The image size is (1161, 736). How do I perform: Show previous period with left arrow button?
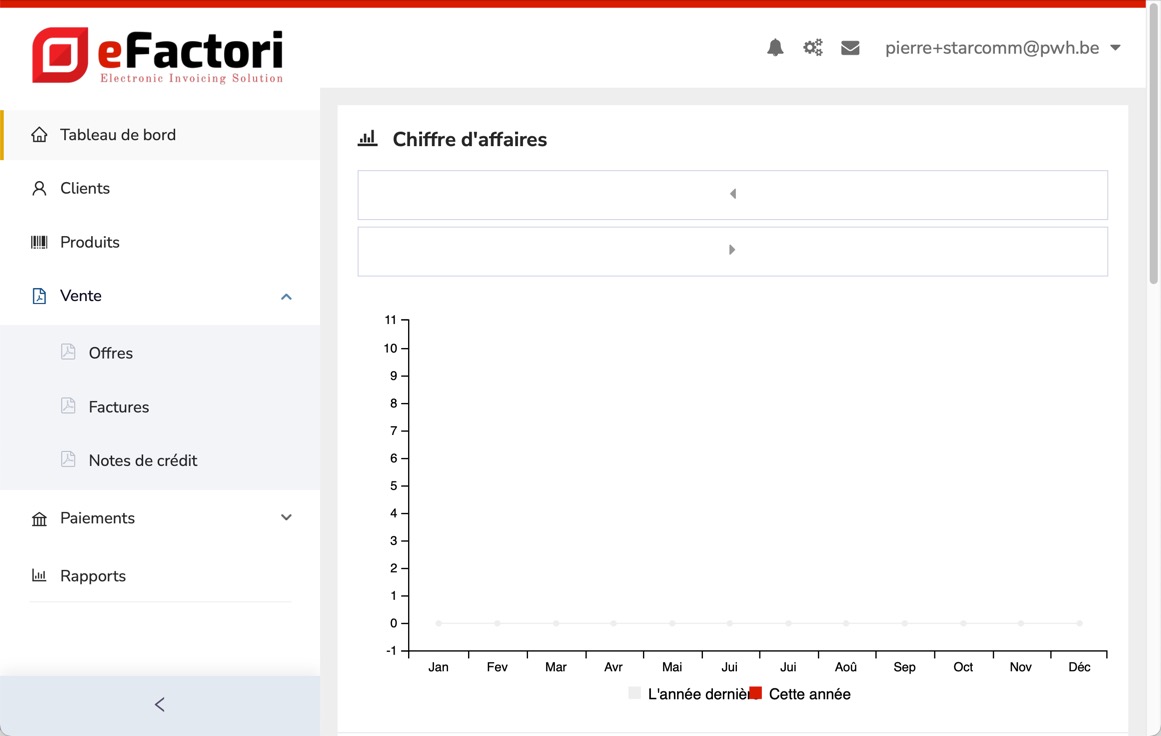tap(732, 194)
